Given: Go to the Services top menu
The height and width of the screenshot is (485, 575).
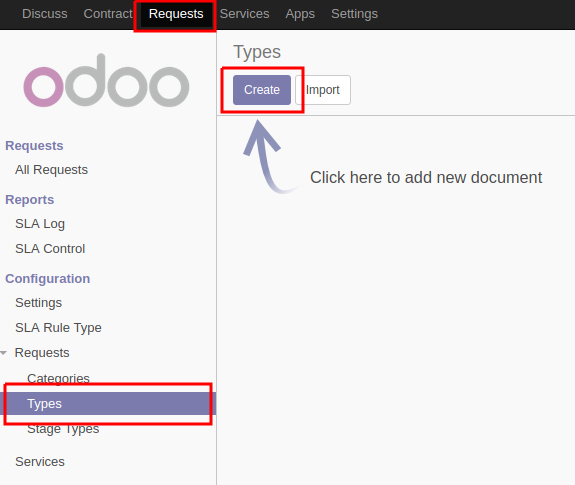Looking at the screenshot, I should (245, 14).
